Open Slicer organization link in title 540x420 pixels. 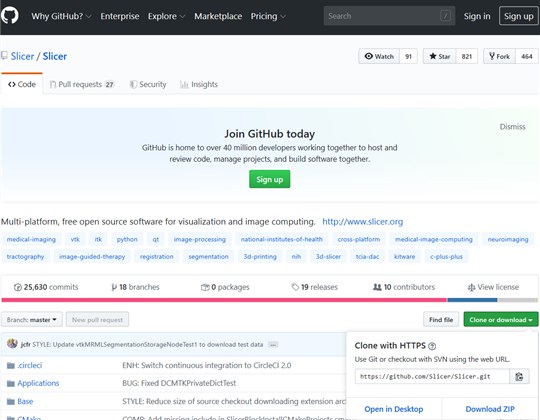point(22,56)
